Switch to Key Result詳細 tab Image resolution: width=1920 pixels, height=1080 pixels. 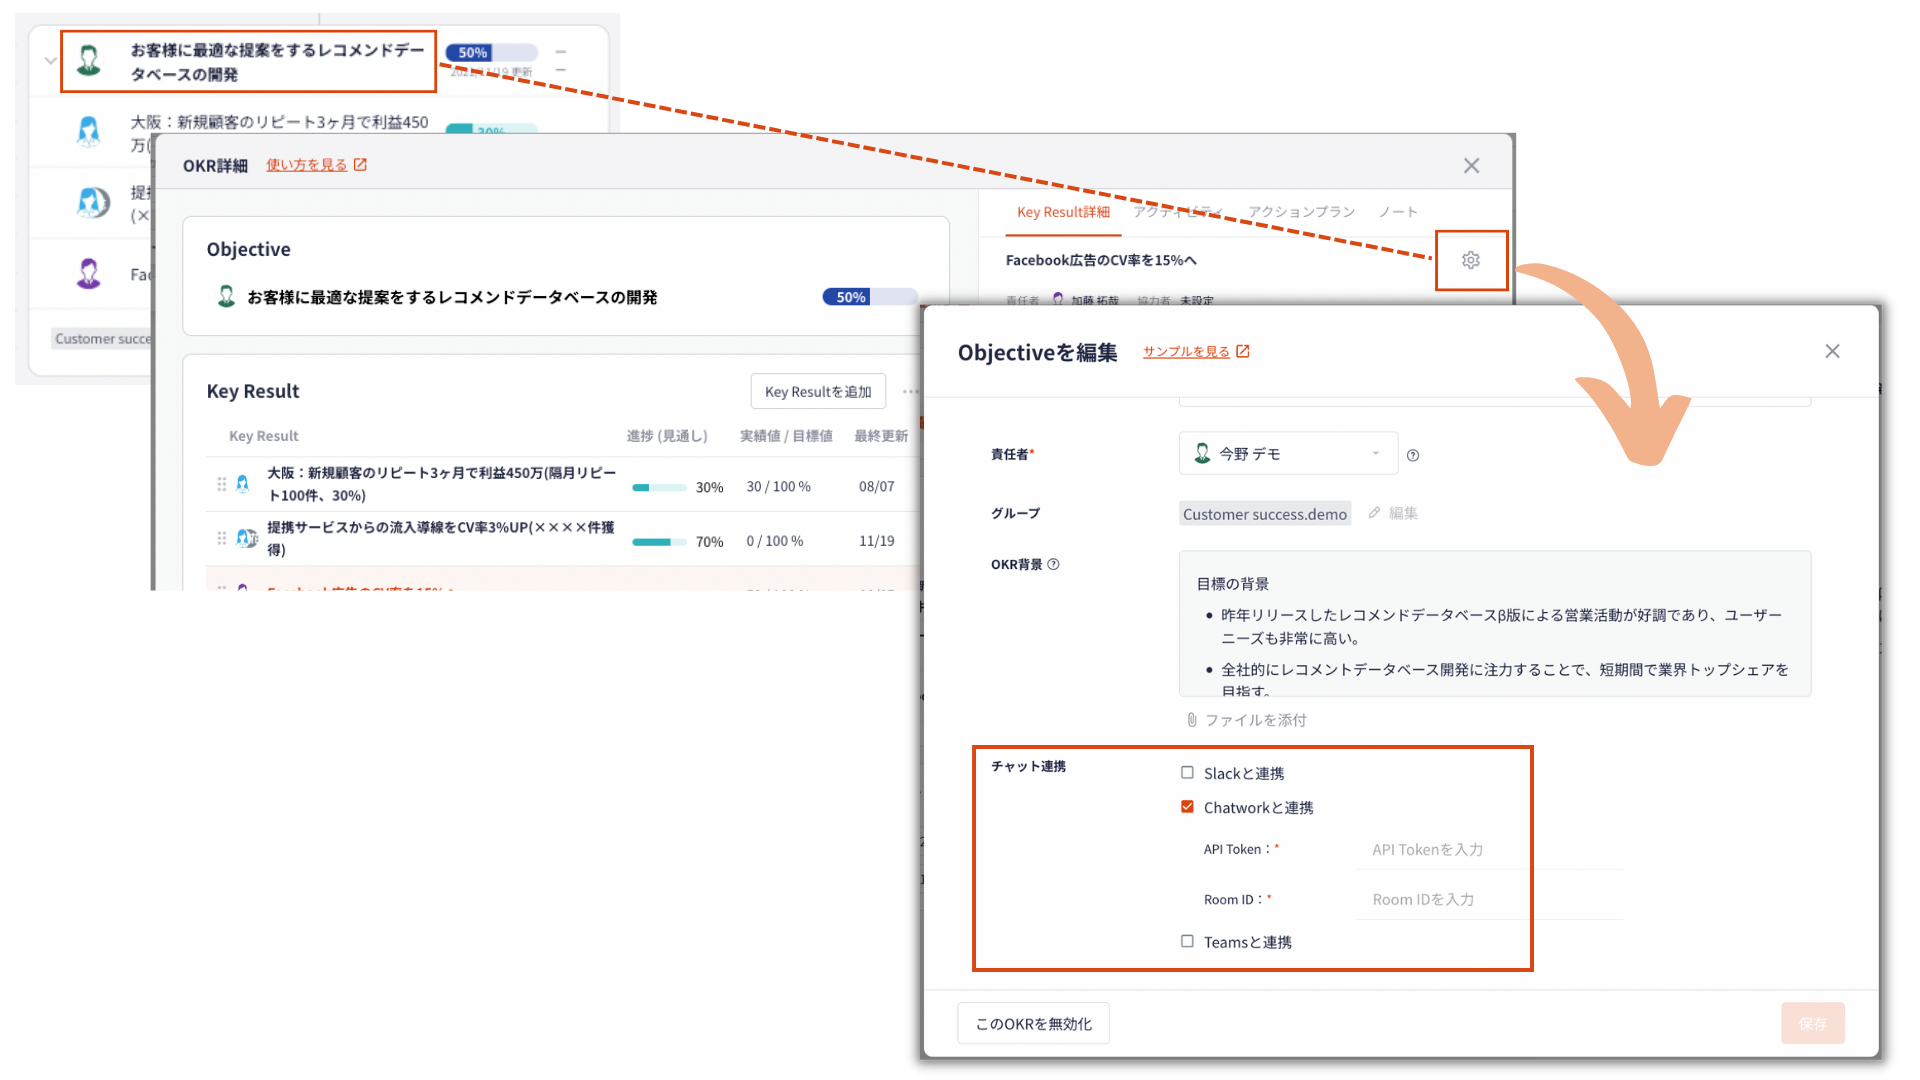[x=1063, y=212]
